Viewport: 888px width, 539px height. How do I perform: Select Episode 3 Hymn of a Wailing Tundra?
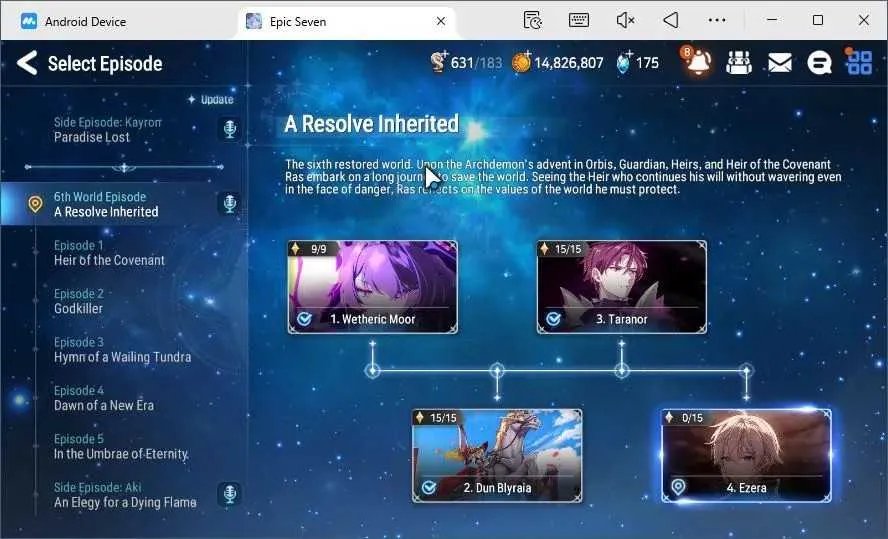pyautogui.click(x=125, y=350)
